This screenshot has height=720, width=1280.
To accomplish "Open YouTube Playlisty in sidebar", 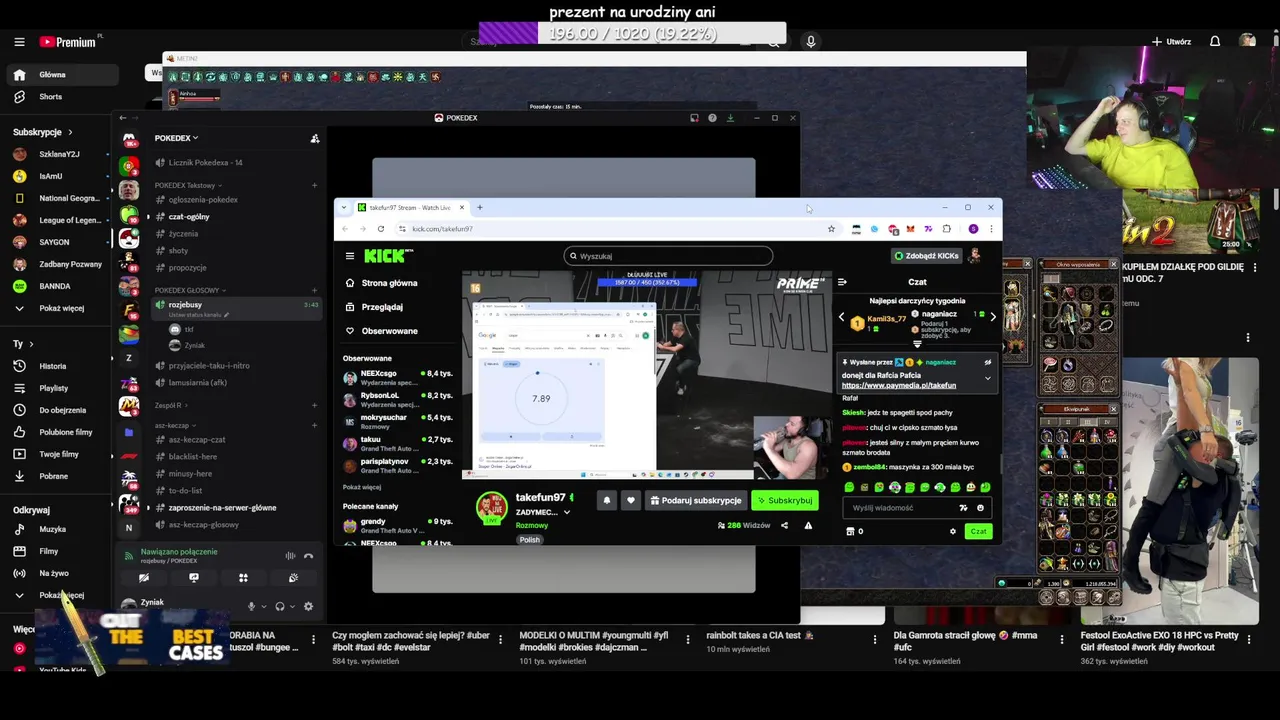I will pyautogui.click(x=53, y=388).
